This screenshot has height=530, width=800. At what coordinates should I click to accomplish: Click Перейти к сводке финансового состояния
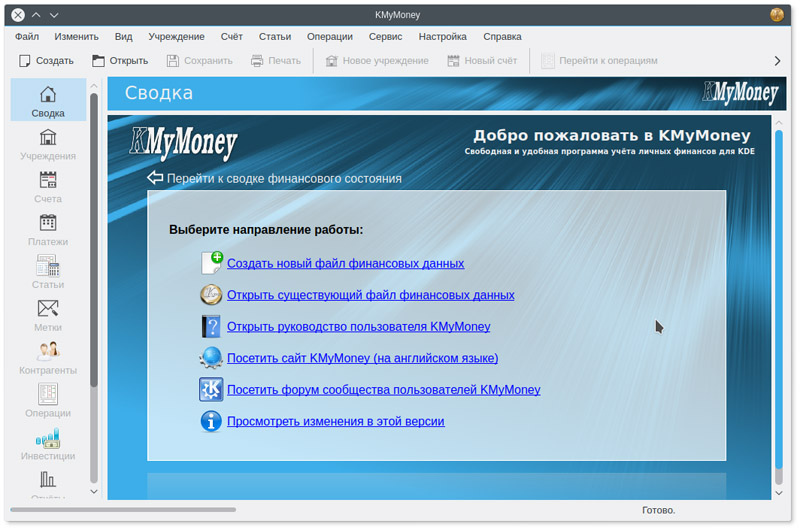click(284, 179)
